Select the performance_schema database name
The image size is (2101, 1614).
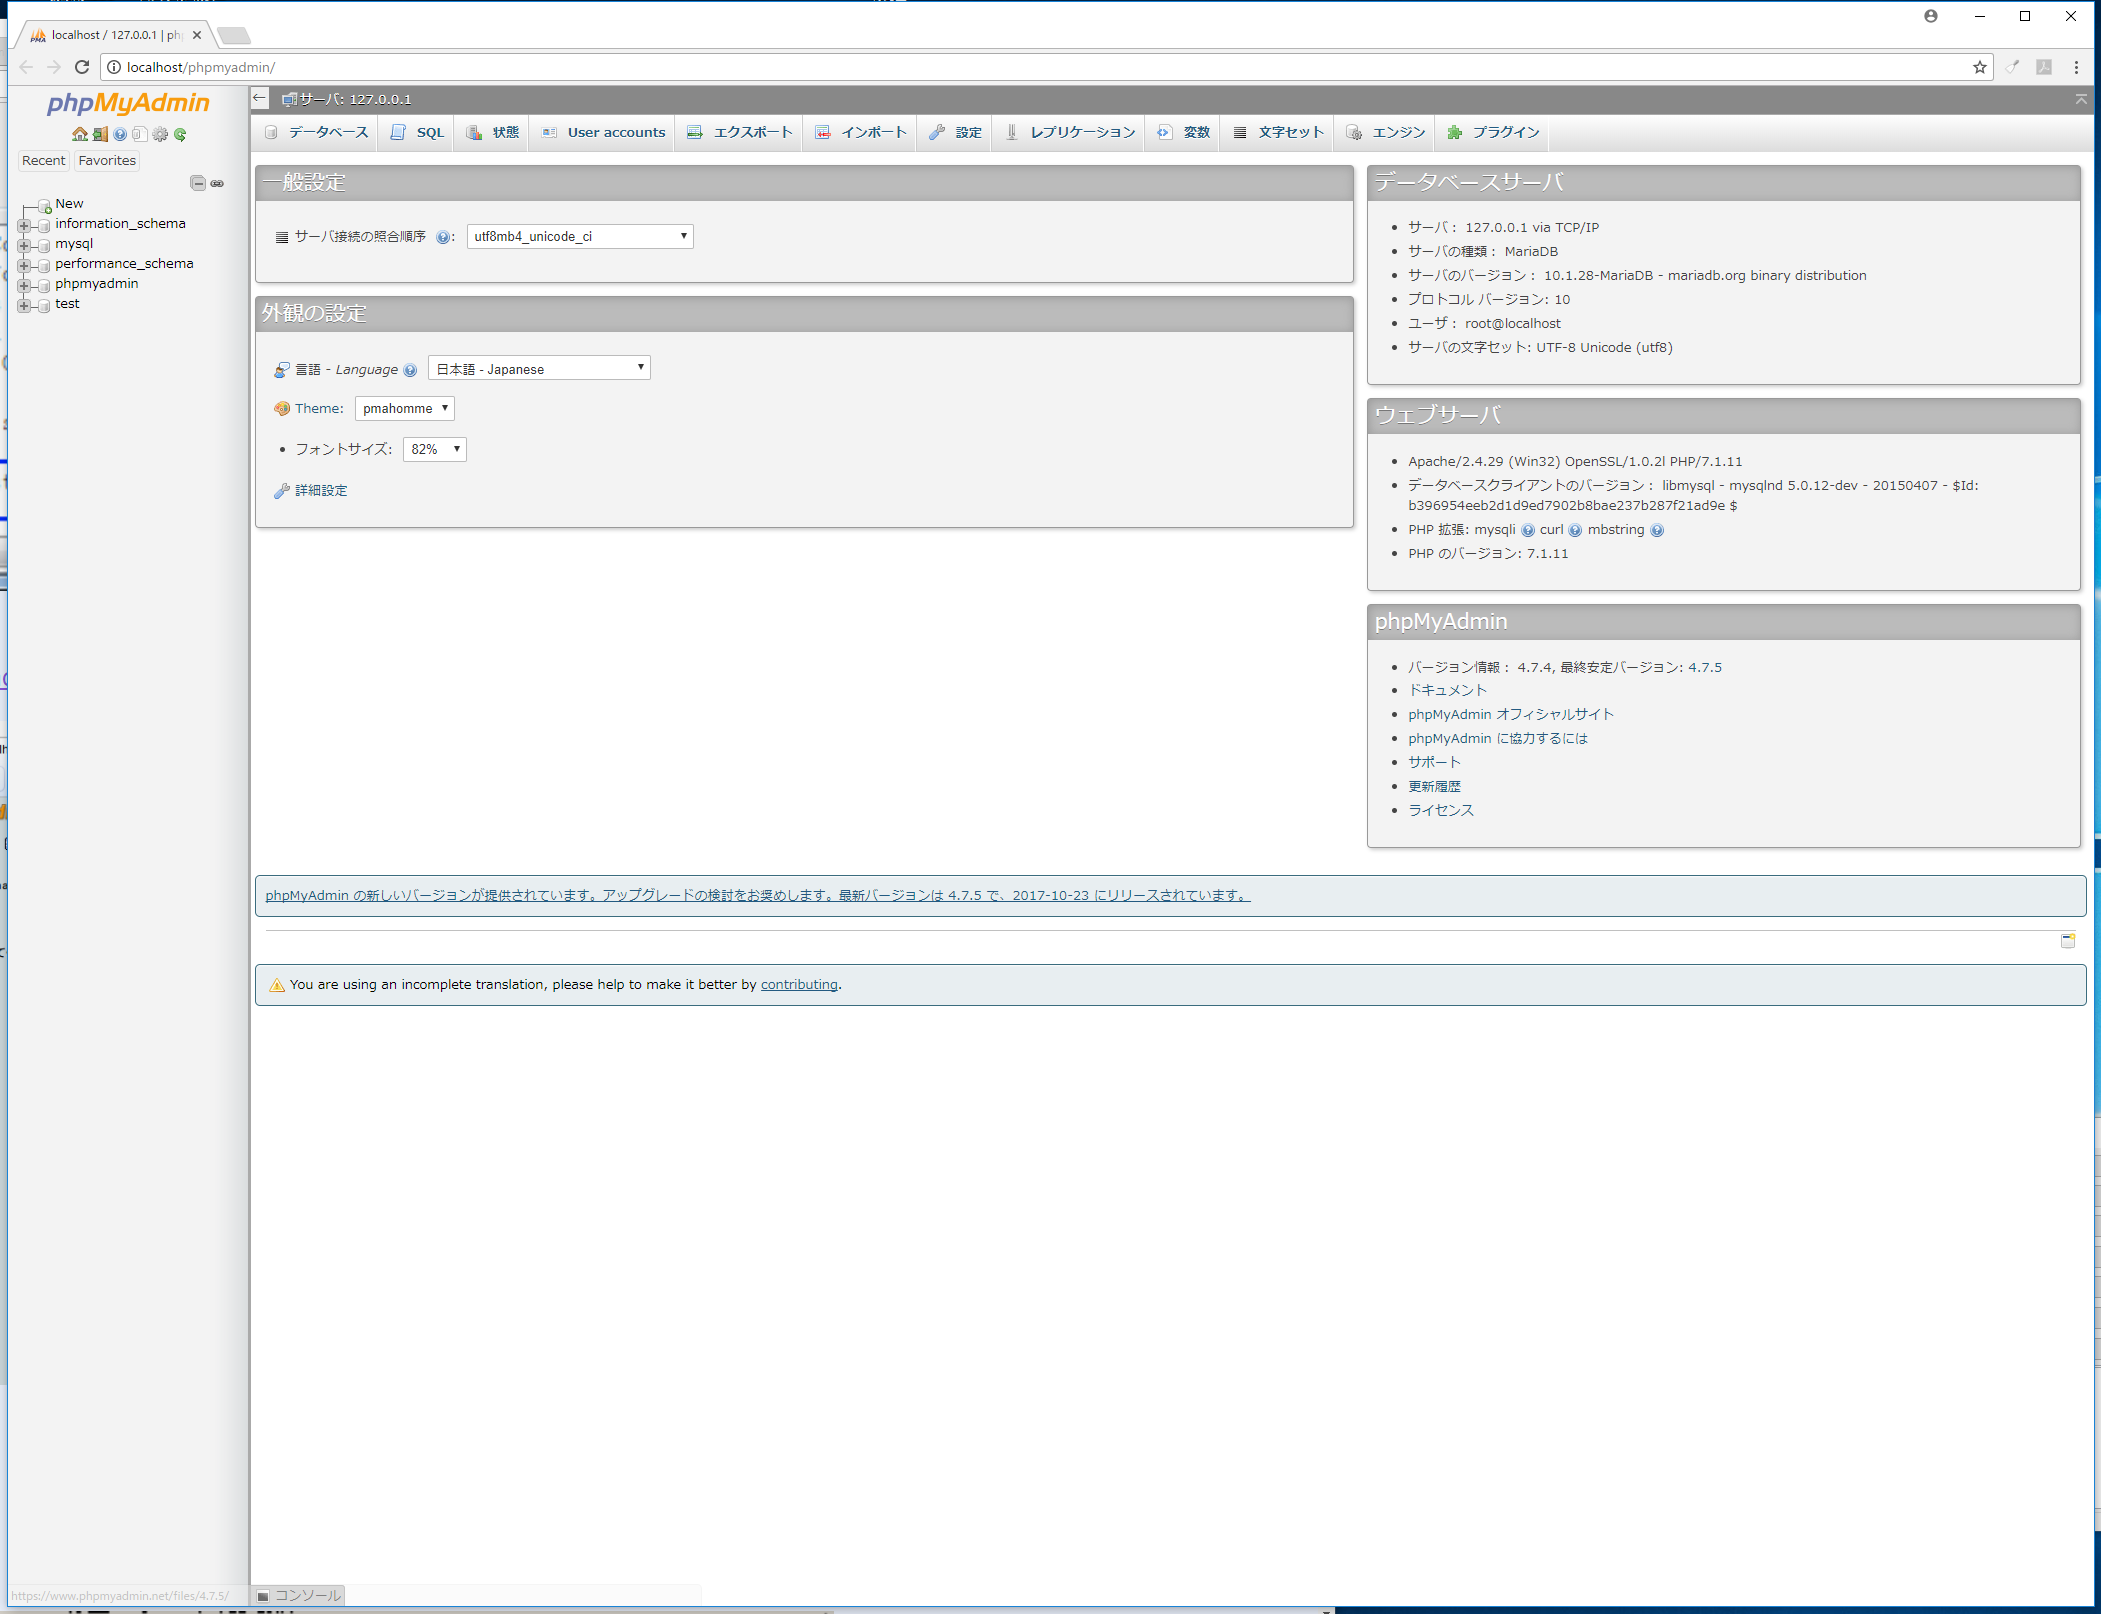(x=124, y=264)
